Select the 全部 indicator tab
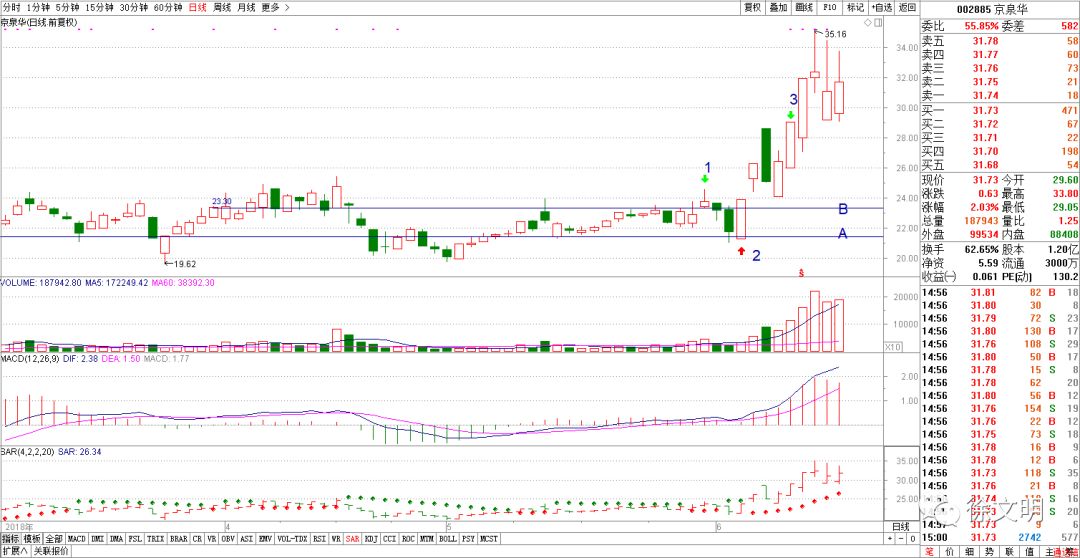Screen dimensions: 1080x558 click(54, 538)
